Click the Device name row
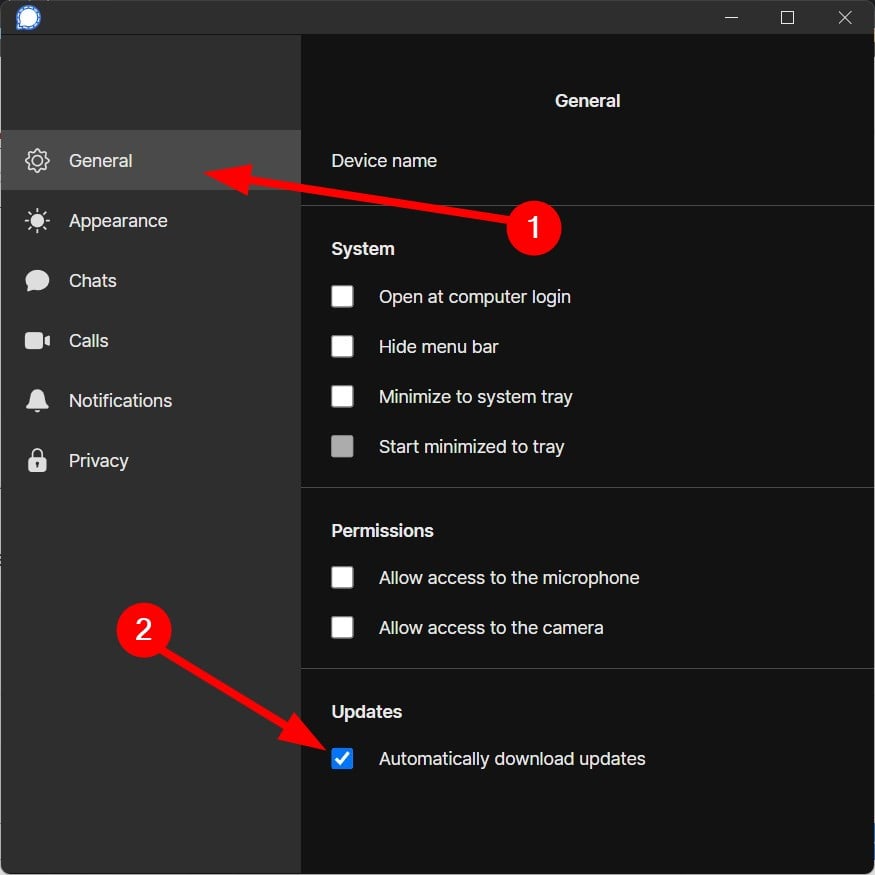The height and width of the screenshot is (875, 875). pyautogui.click(x=587, y=161)
